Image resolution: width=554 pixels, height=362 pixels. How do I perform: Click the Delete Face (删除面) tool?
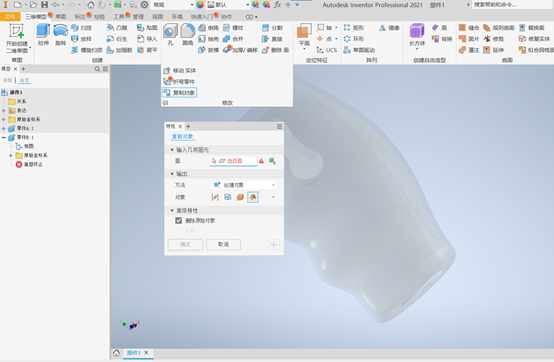click(276, 50)
